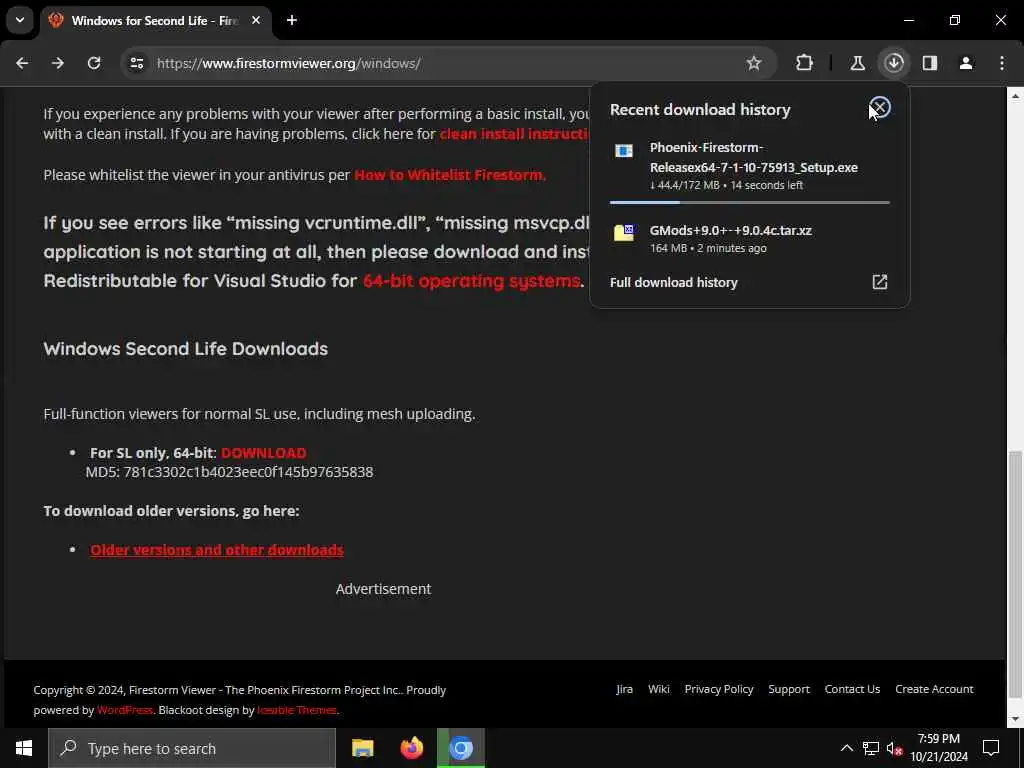Open 64-bit operating systems link
1024x768 pixels.
472,281
